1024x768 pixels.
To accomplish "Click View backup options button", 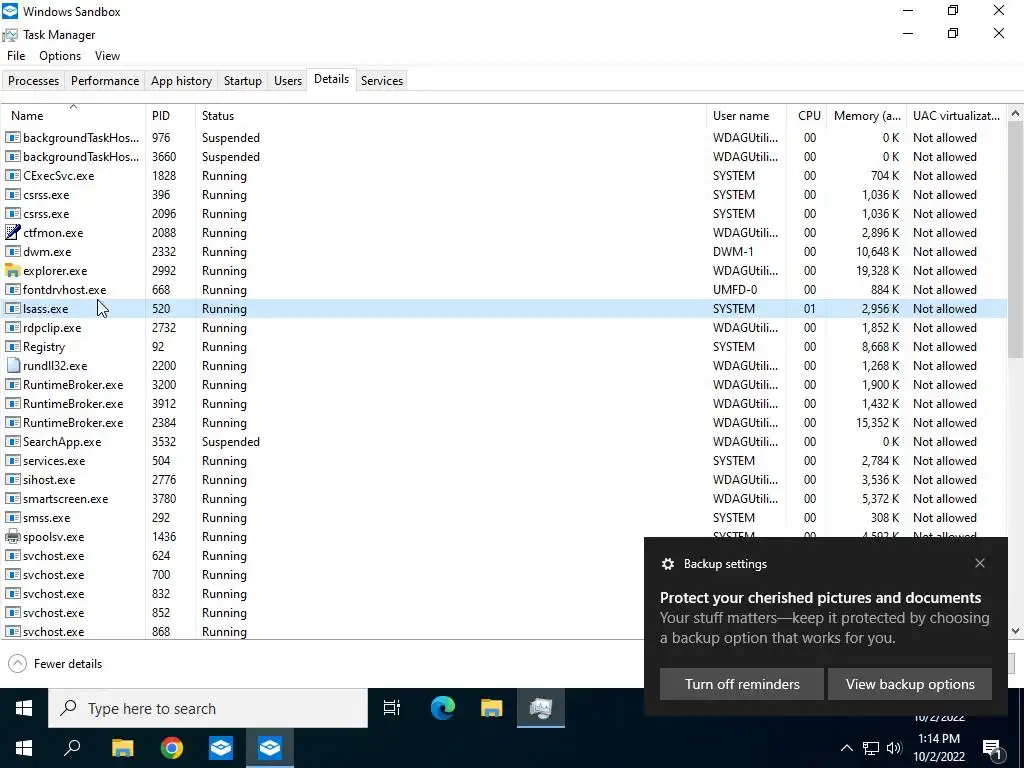I will pyautogui.click(x=910, y=684).
